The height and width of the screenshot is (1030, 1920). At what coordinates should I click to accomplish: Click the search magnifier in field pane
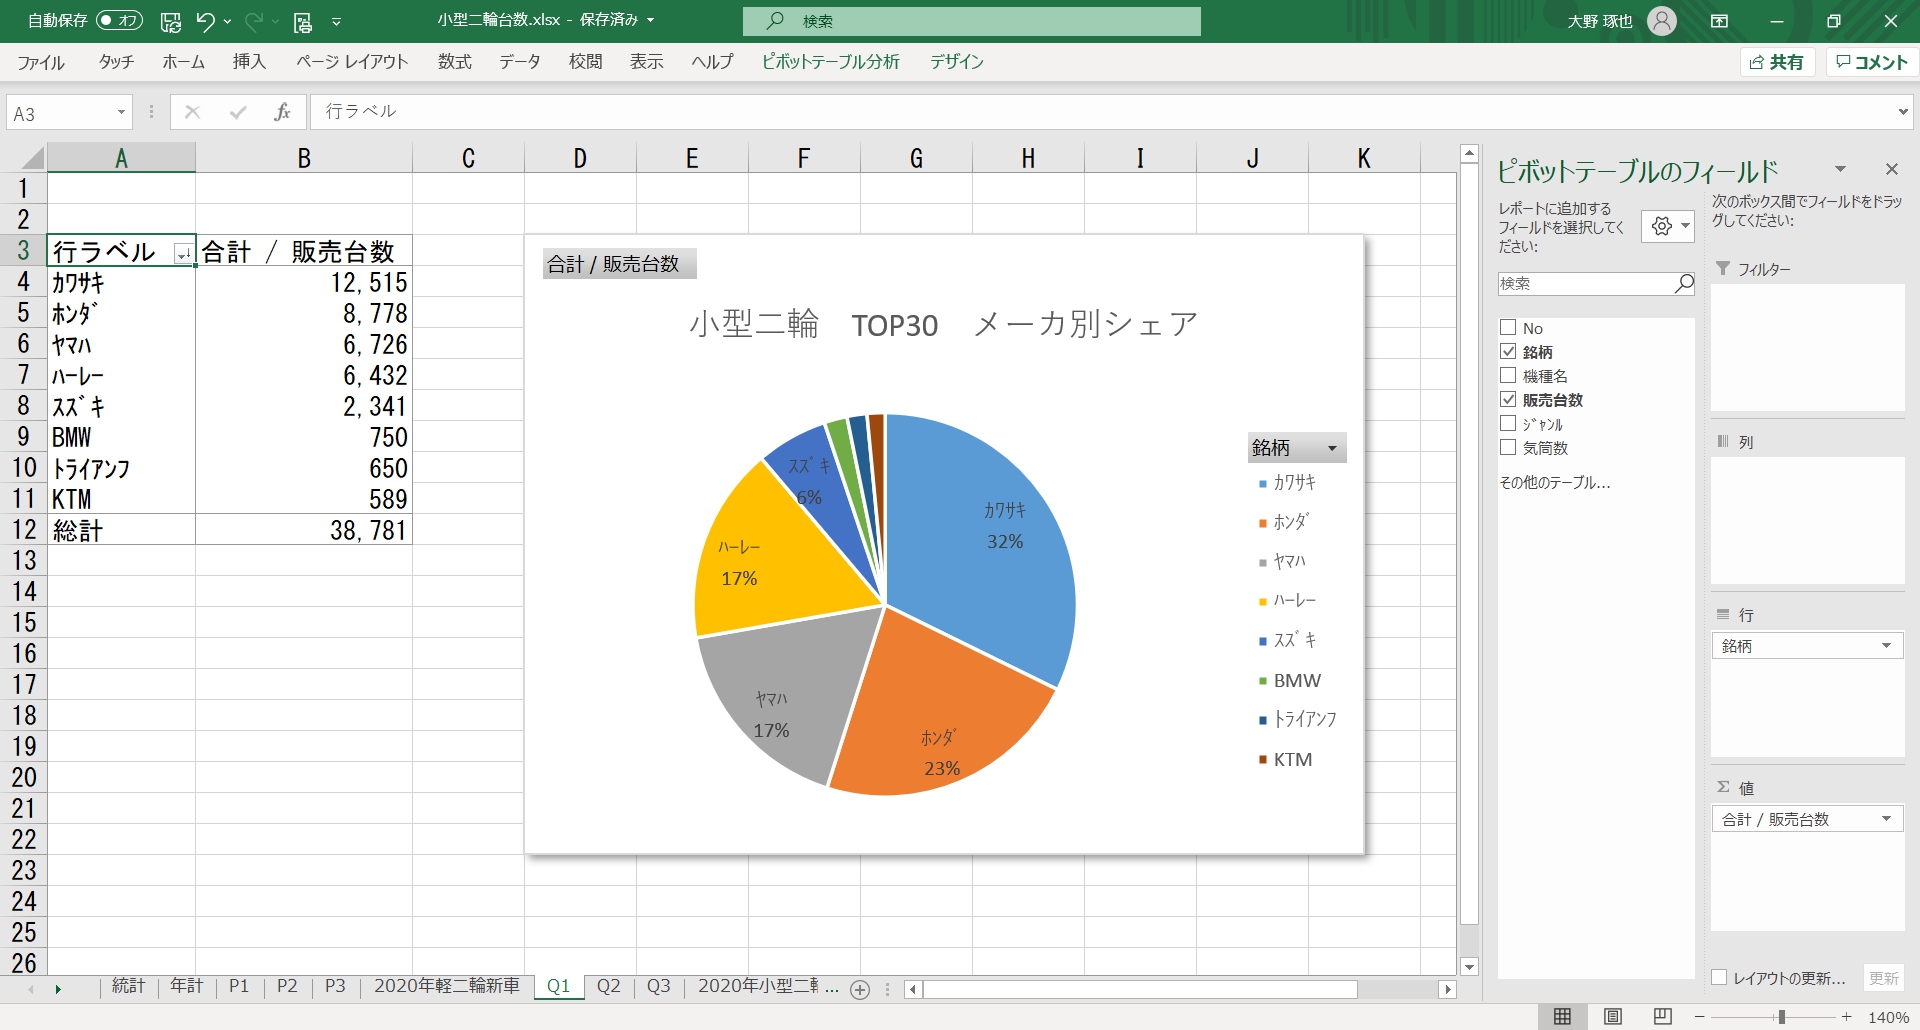point(1684,283)
